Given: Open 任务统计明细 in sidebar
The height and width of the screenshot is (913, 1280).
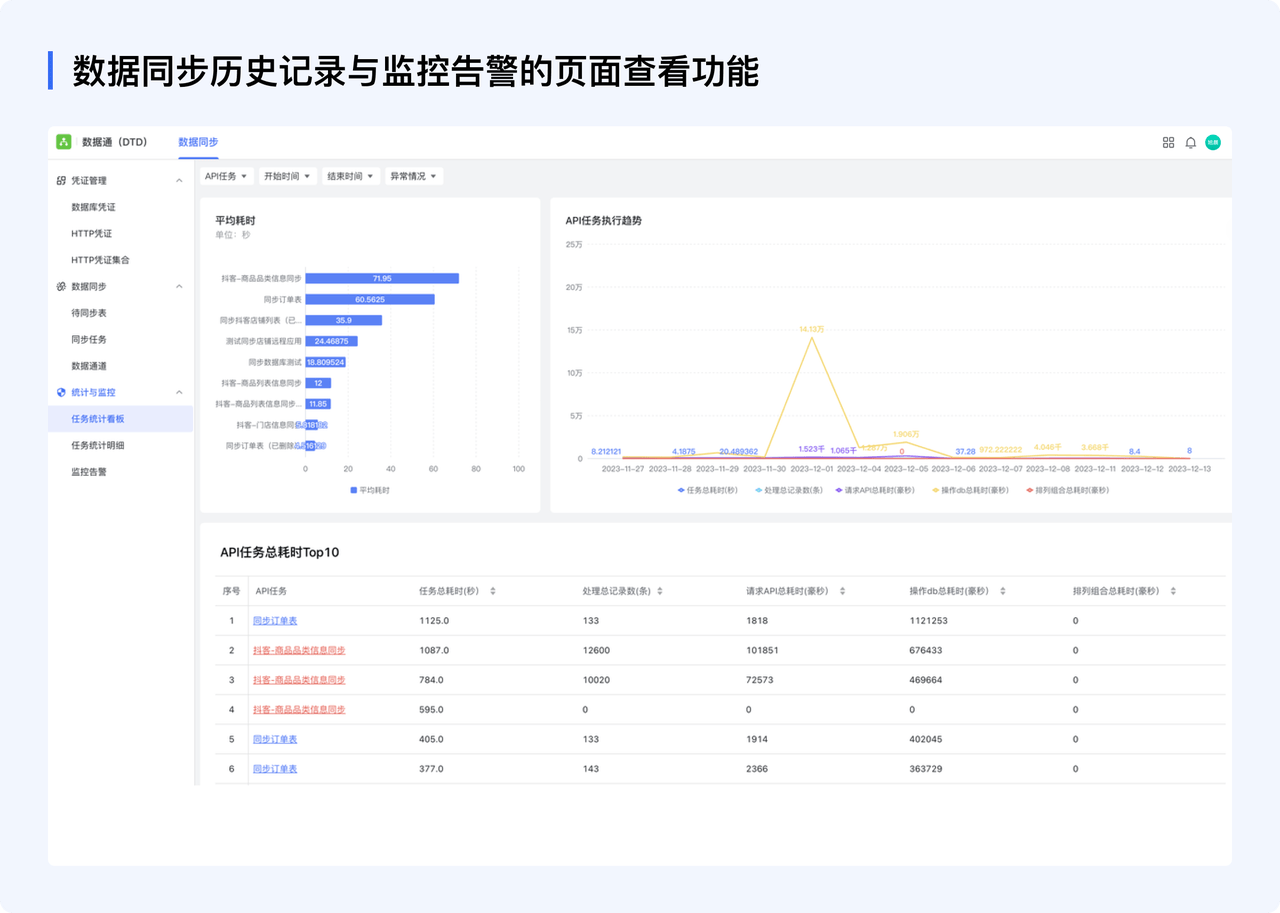Looking at the screenshot, I should tap(98, 445).
